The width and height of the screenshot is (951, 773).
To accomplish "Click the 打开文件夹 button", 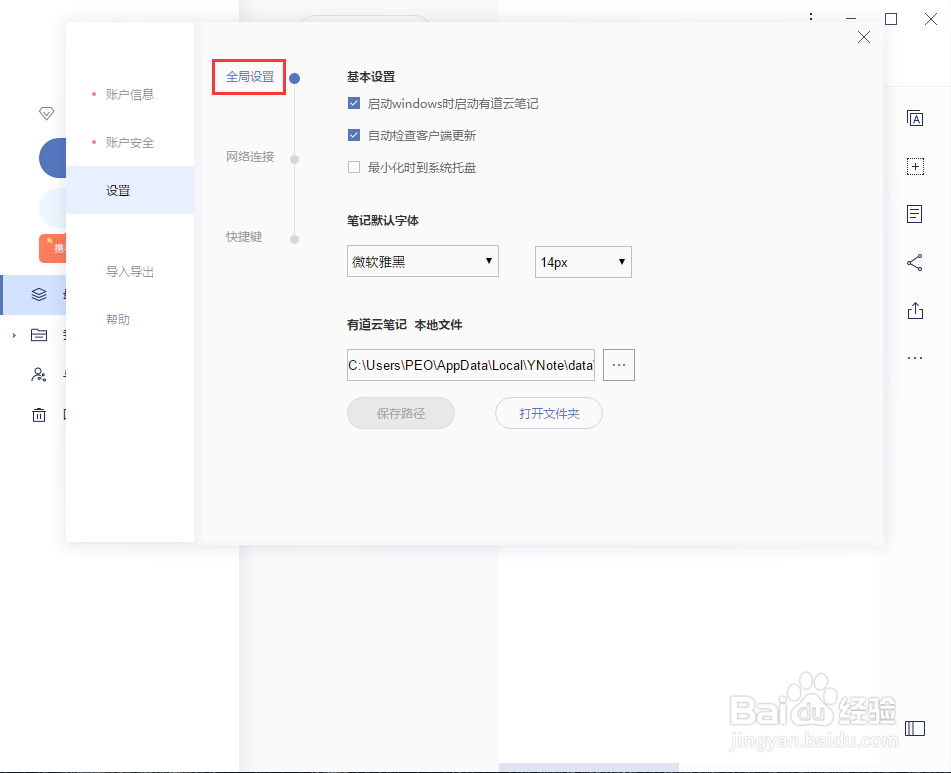I will click(x=549, y=413).
